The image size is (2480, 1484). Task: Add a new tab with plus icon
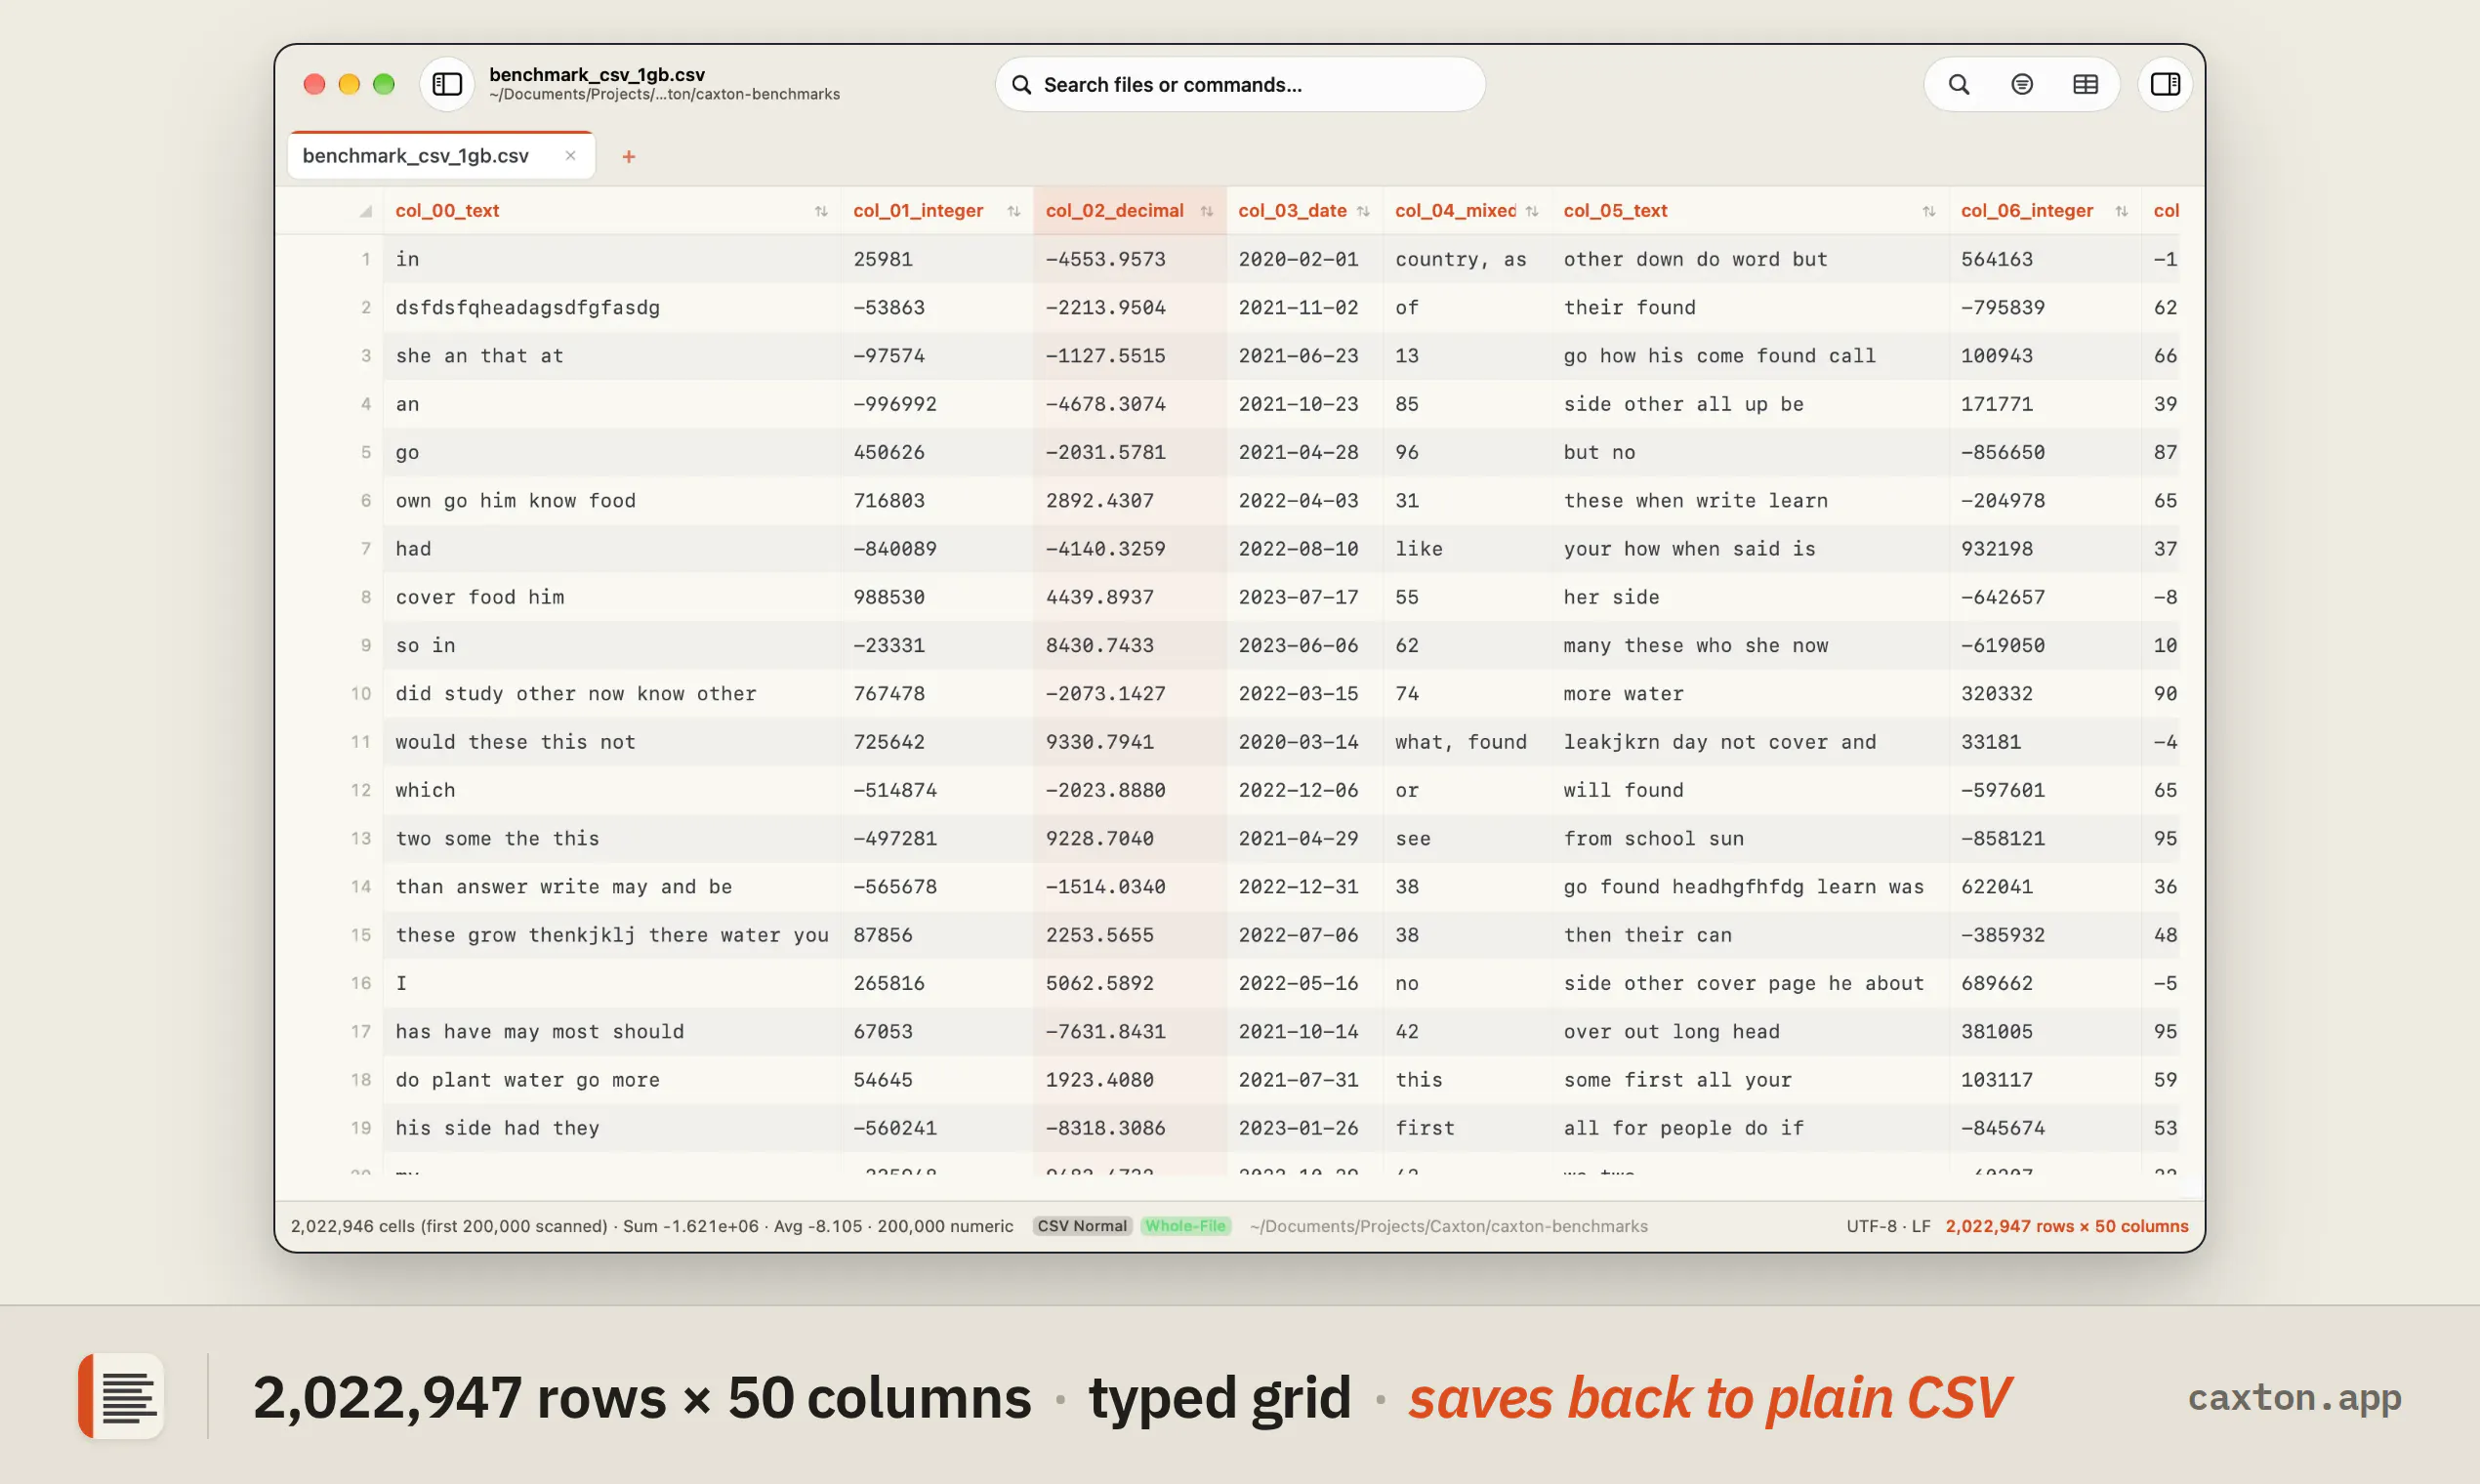point(628,156)
